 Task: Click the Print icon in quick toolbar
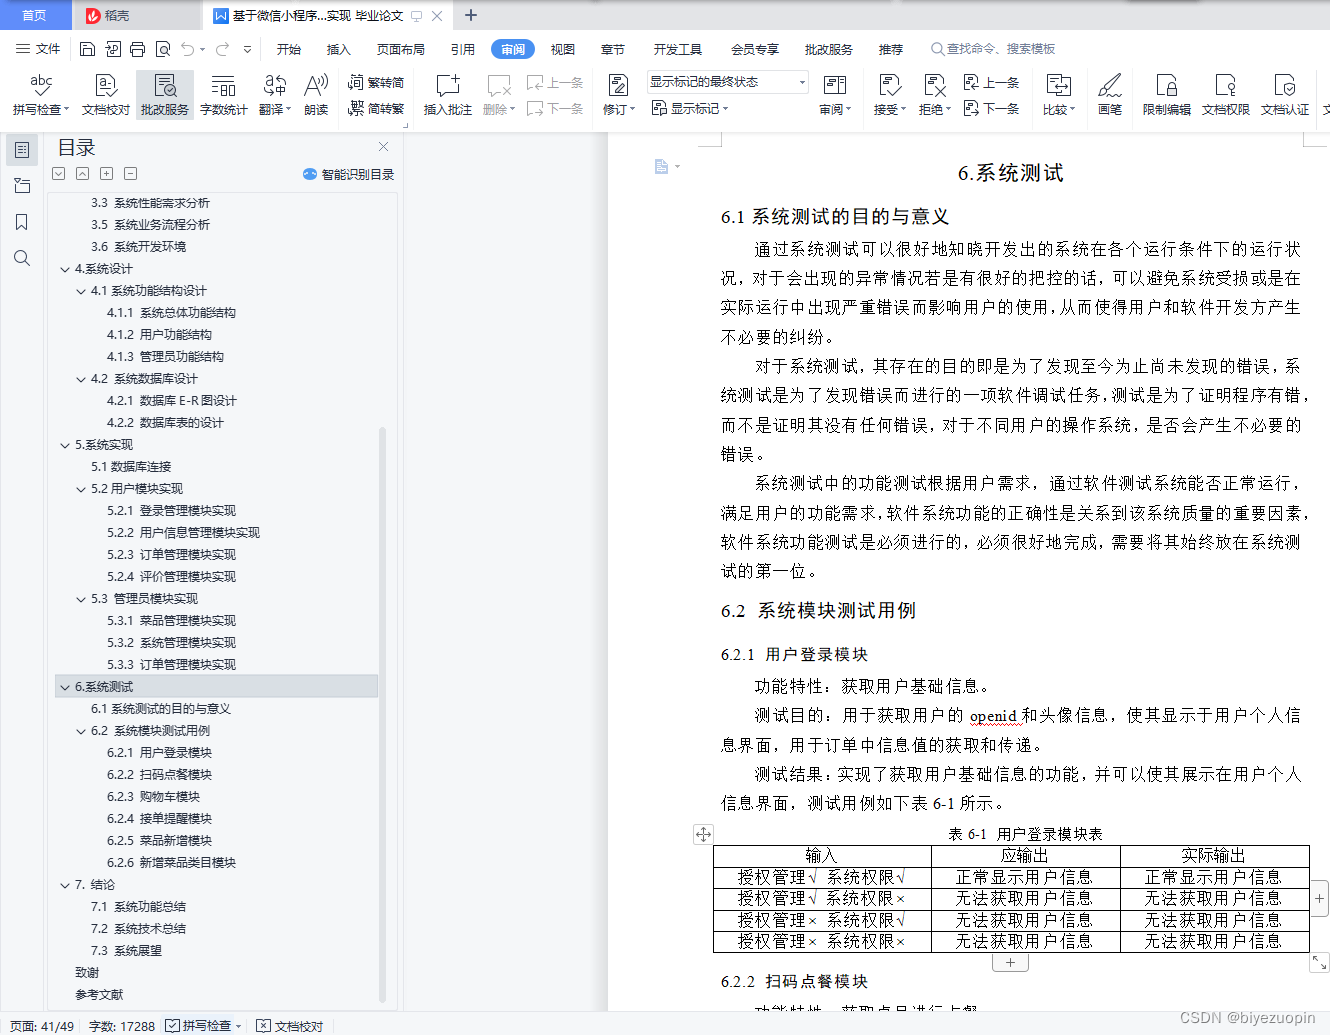(138, 49)
